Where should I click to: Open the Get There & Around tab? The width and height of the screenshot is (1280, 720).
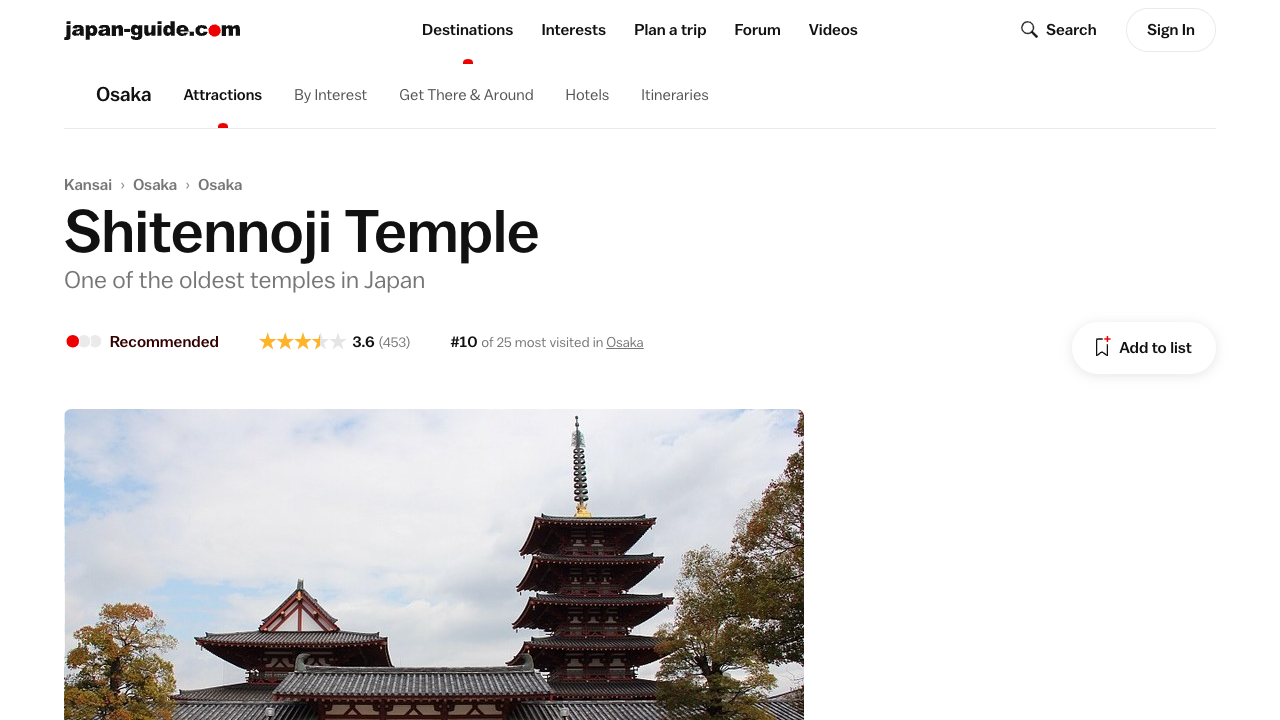[x=466, y=95]
